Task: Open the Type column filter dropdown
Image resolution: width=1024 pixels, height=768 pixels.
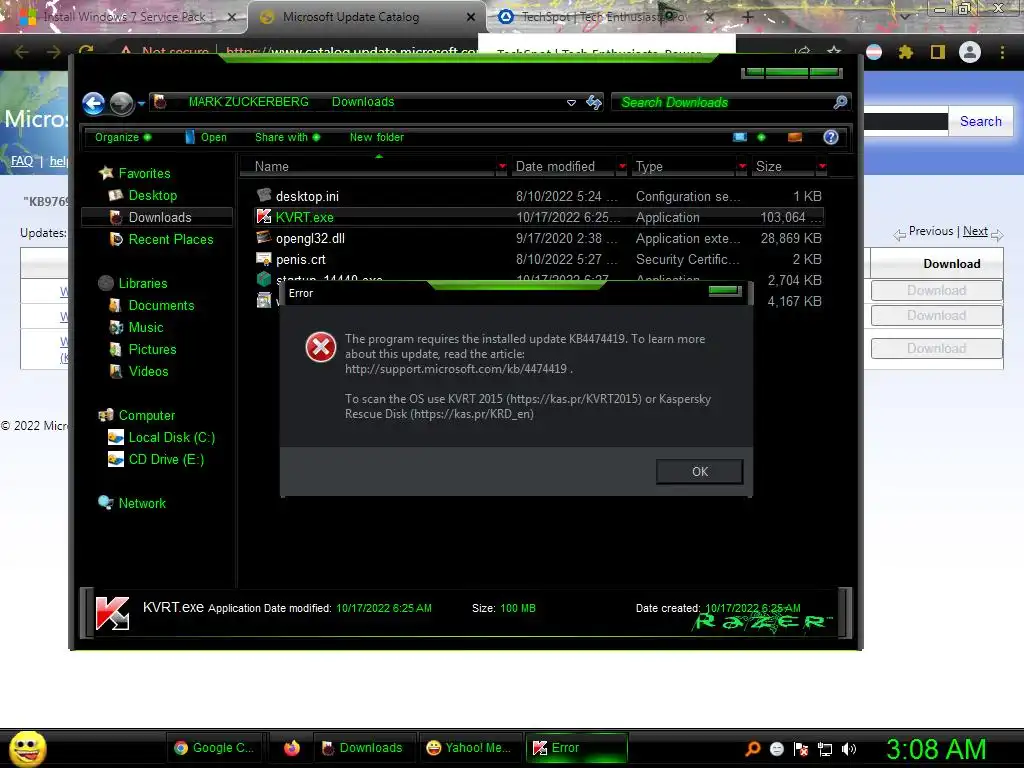Action: tap(742, 167)
